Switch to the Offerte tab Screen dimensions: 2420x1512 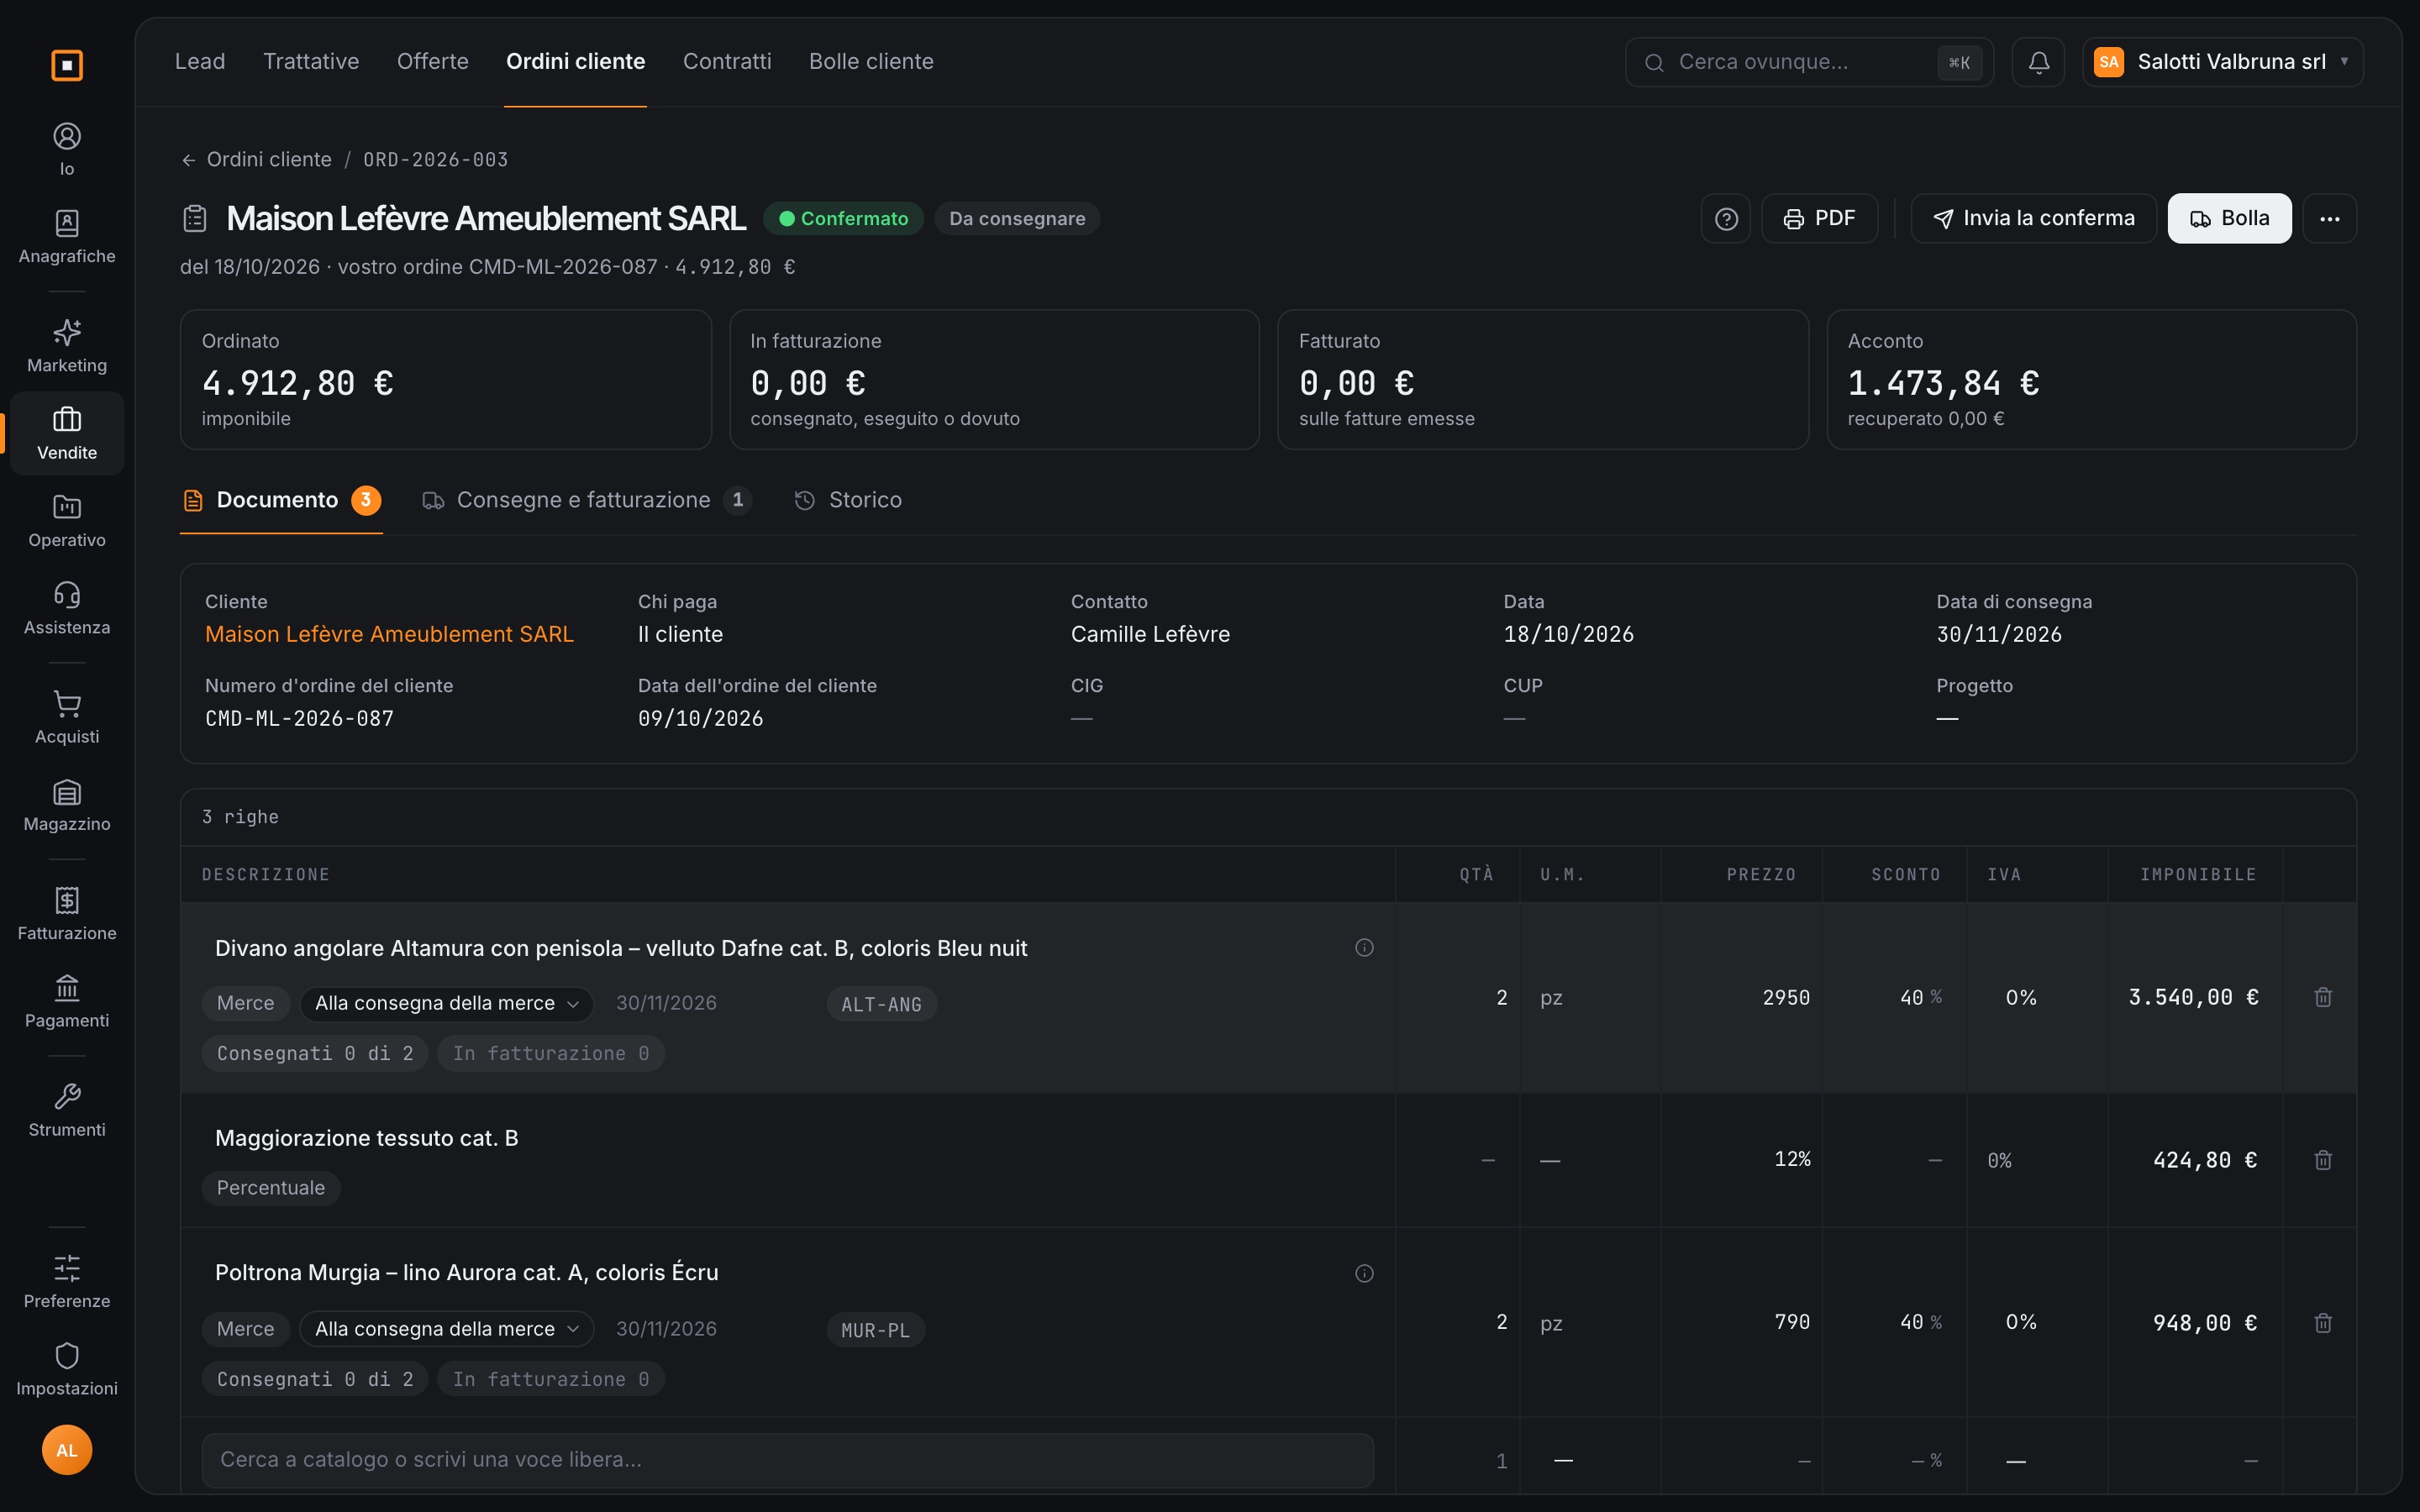[433, 62]
